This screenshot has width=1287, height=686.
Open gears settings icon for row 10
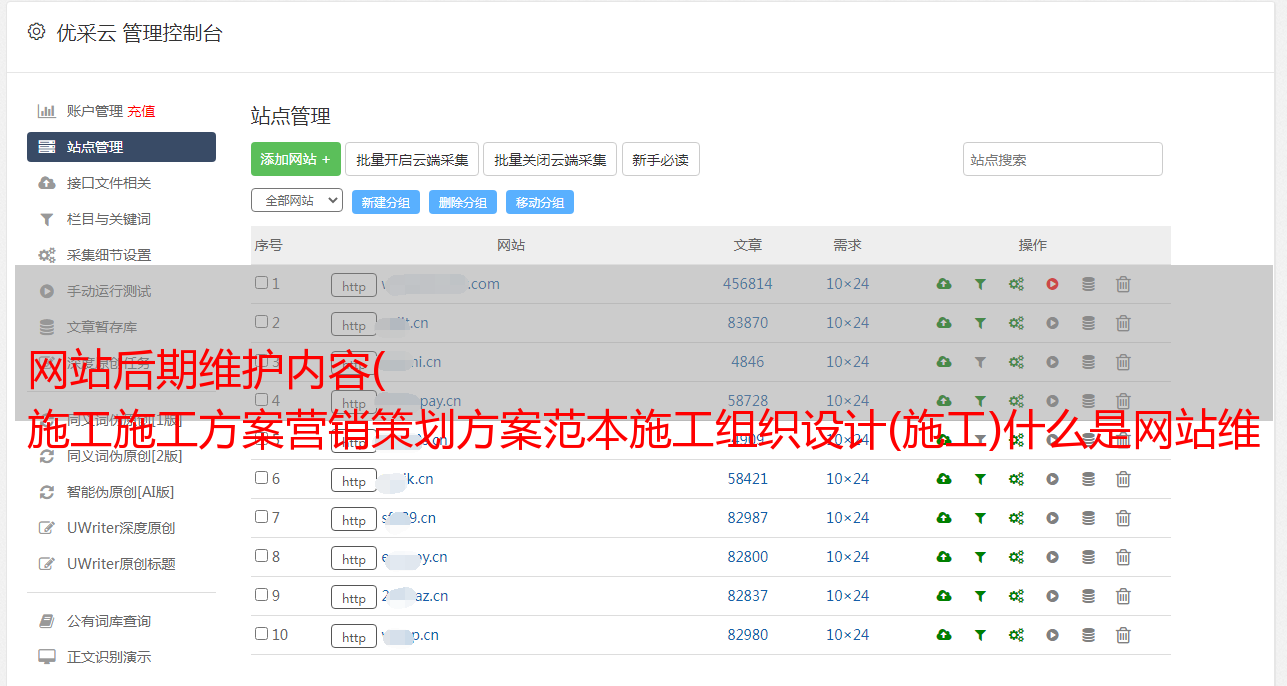(x=1016, y=635)
